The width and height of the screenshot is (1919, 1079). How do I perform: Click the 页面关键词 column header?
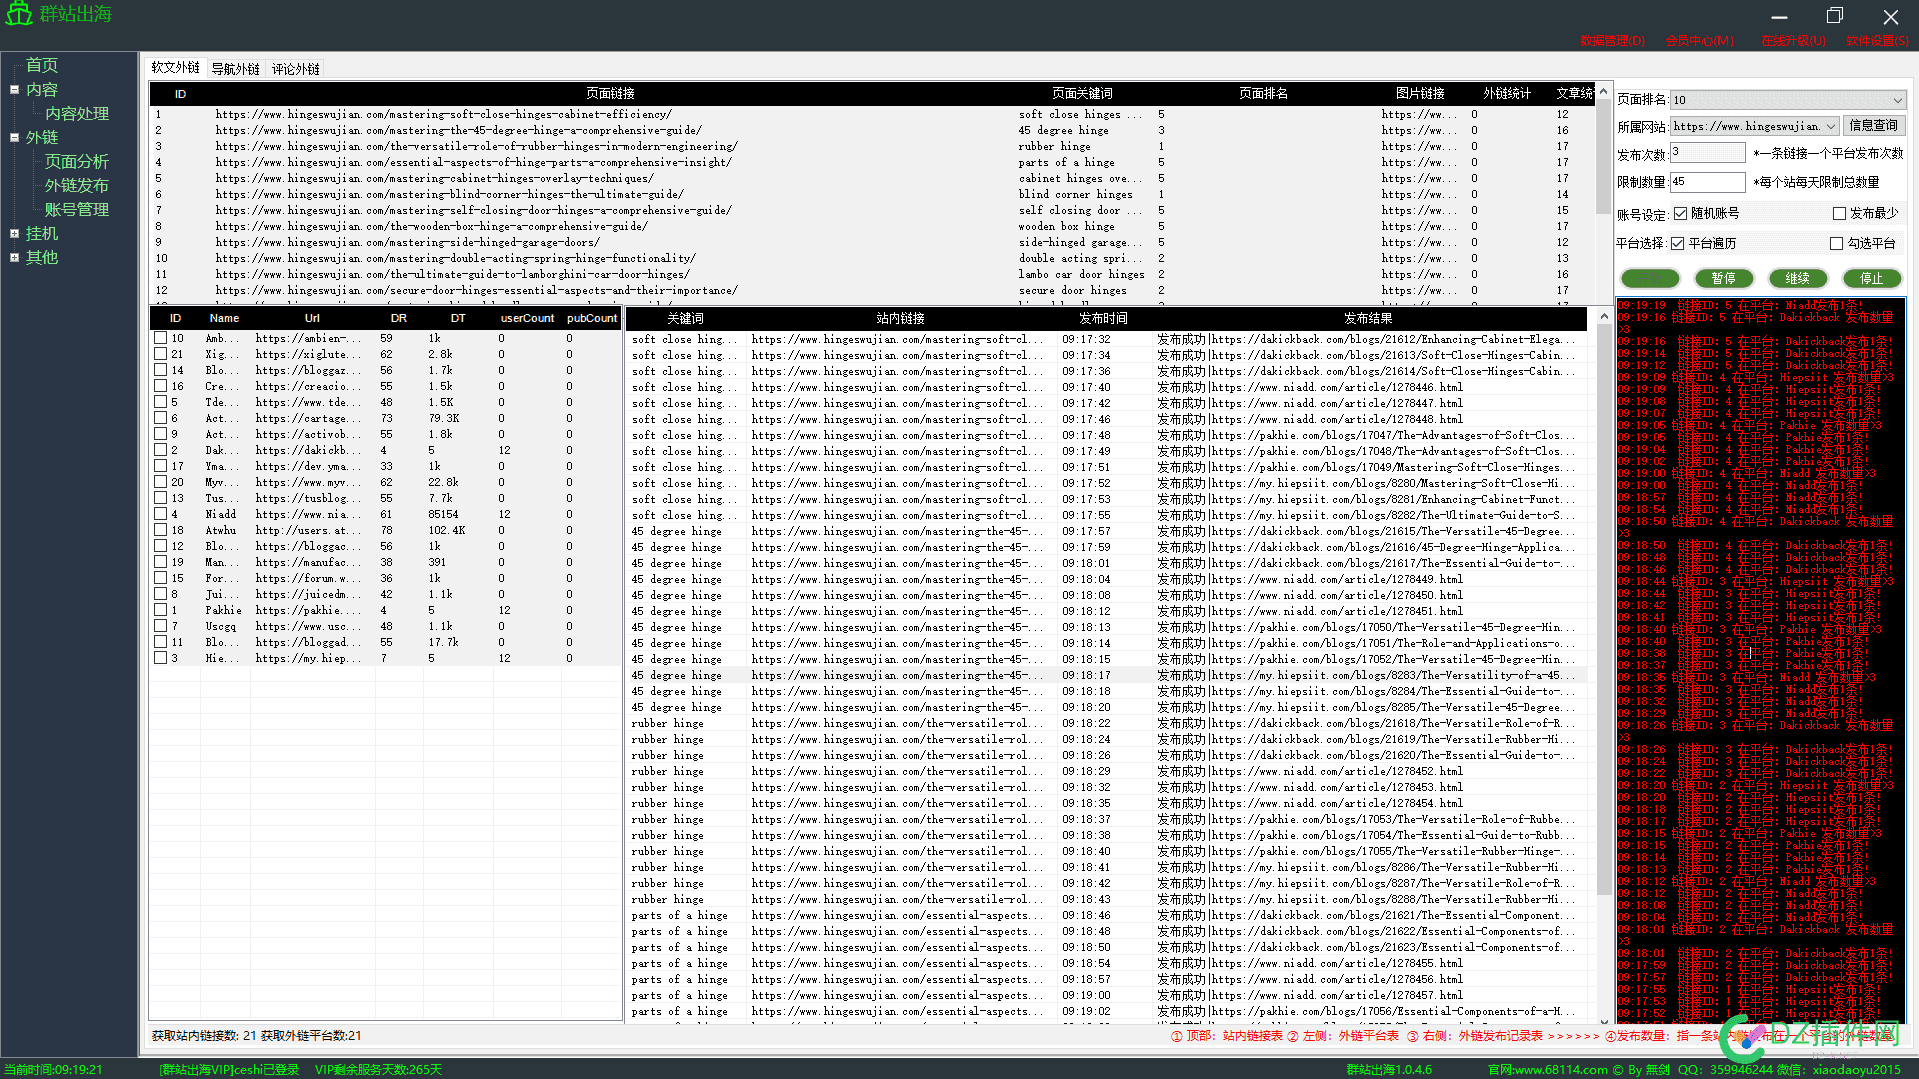coord(1082,93)
